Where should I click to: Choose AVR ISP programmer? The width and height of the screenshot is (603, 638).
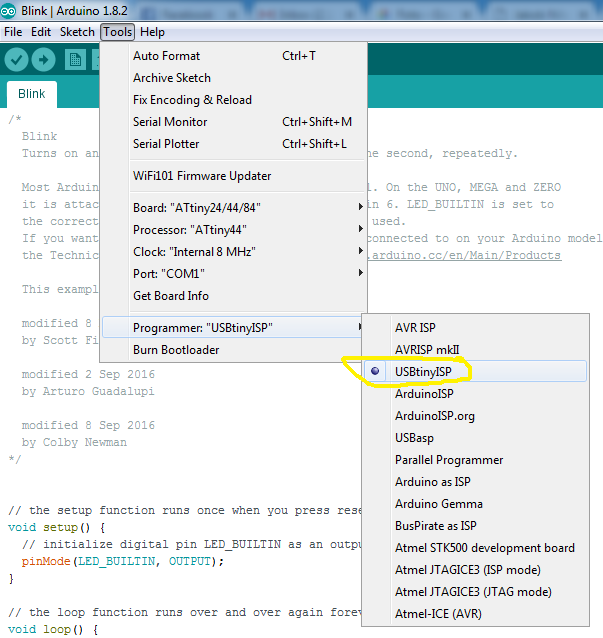click(475, 328)
